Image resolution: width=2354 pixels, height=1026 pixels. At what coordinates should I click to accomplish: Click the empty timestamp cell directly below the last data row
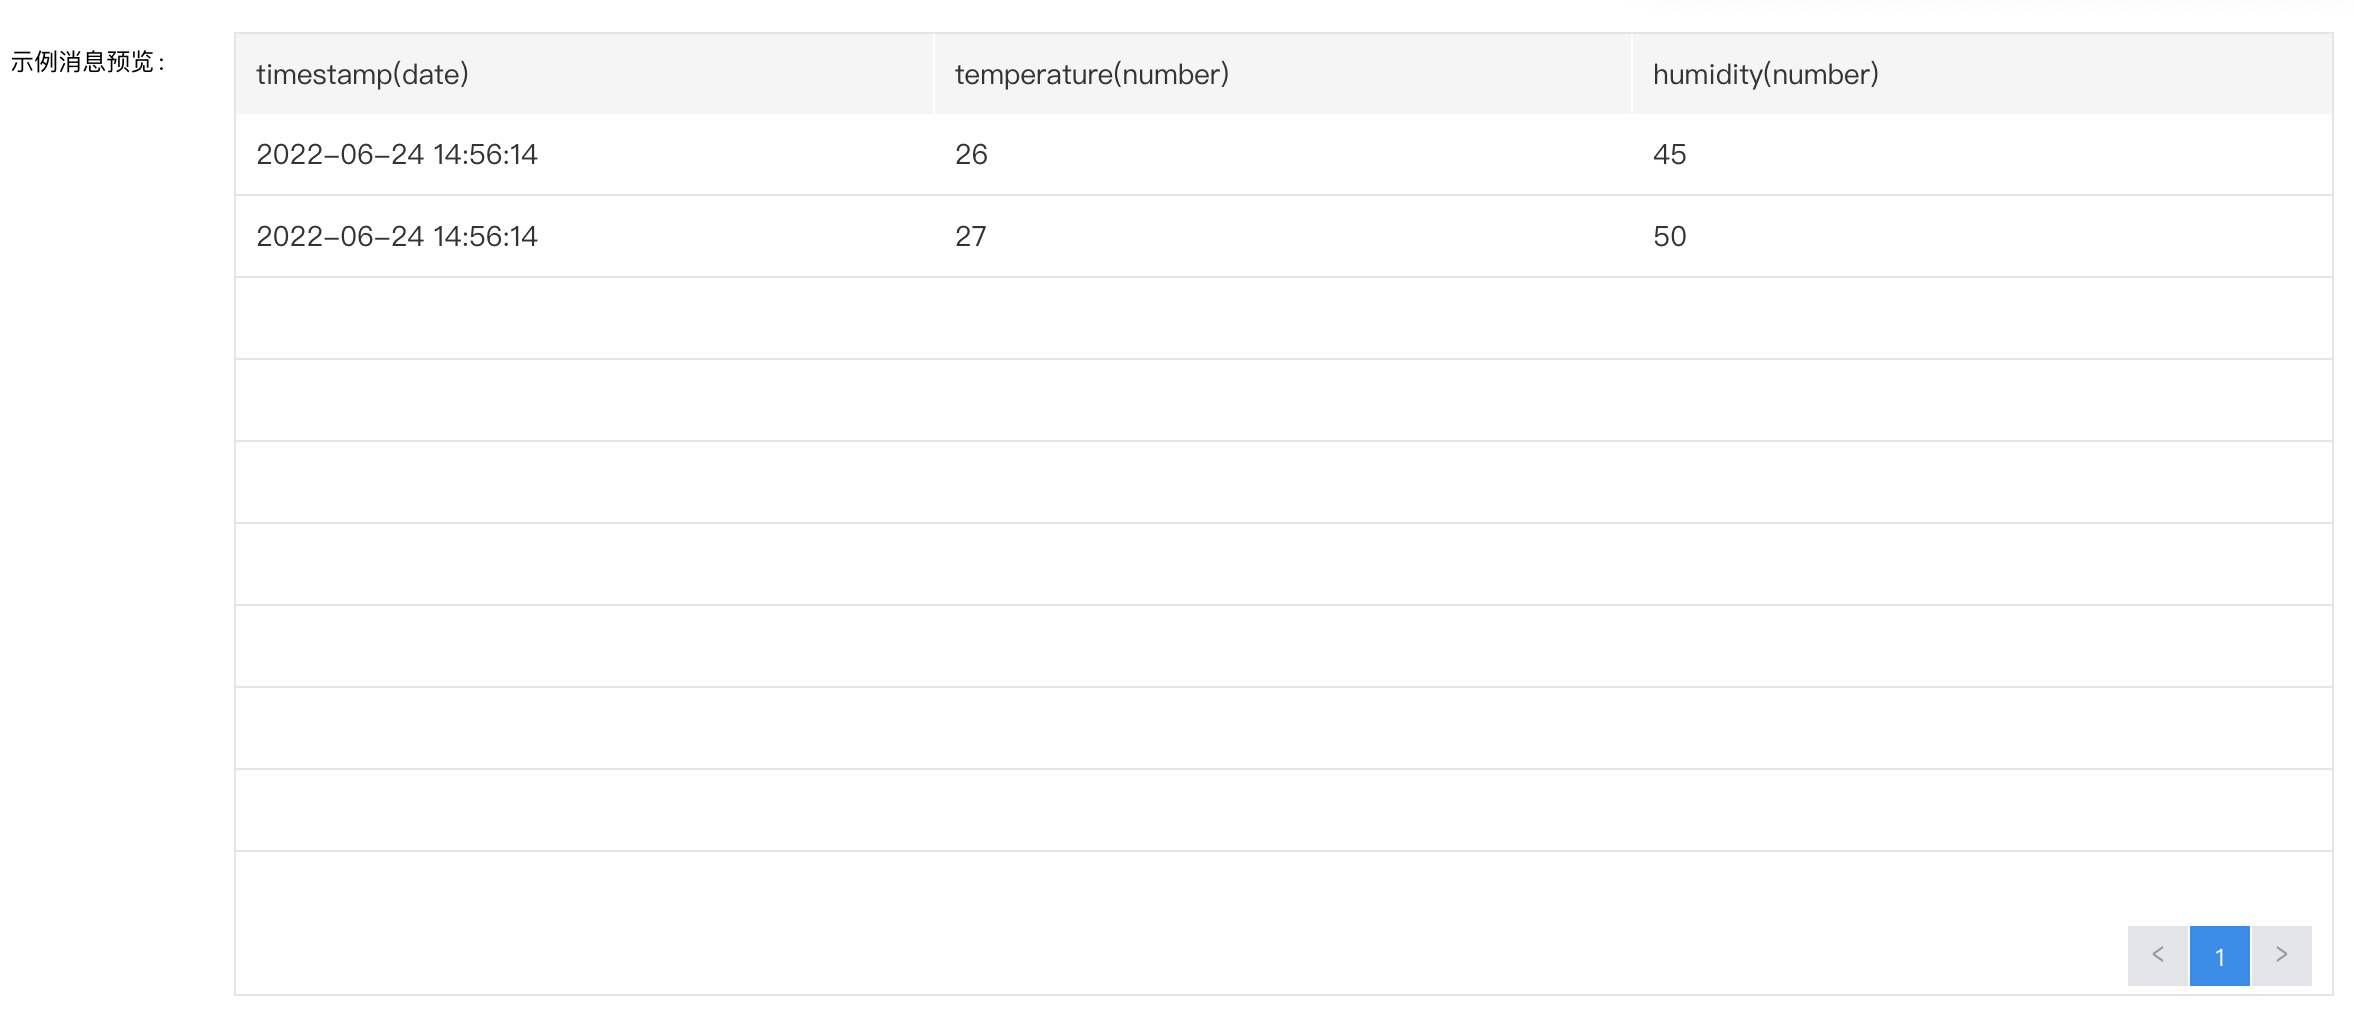(585, 318)
